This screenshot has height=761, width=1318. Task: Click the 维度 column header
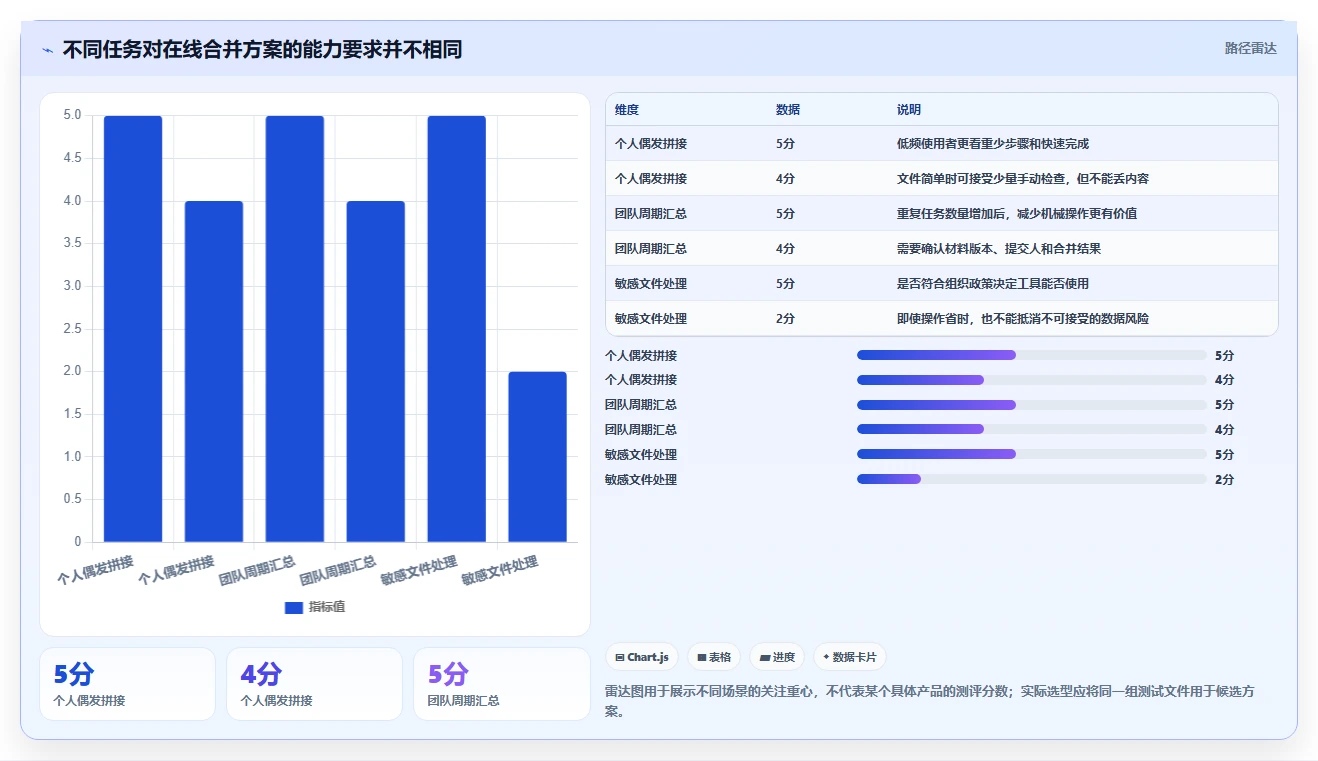click(x=627, y=110)
